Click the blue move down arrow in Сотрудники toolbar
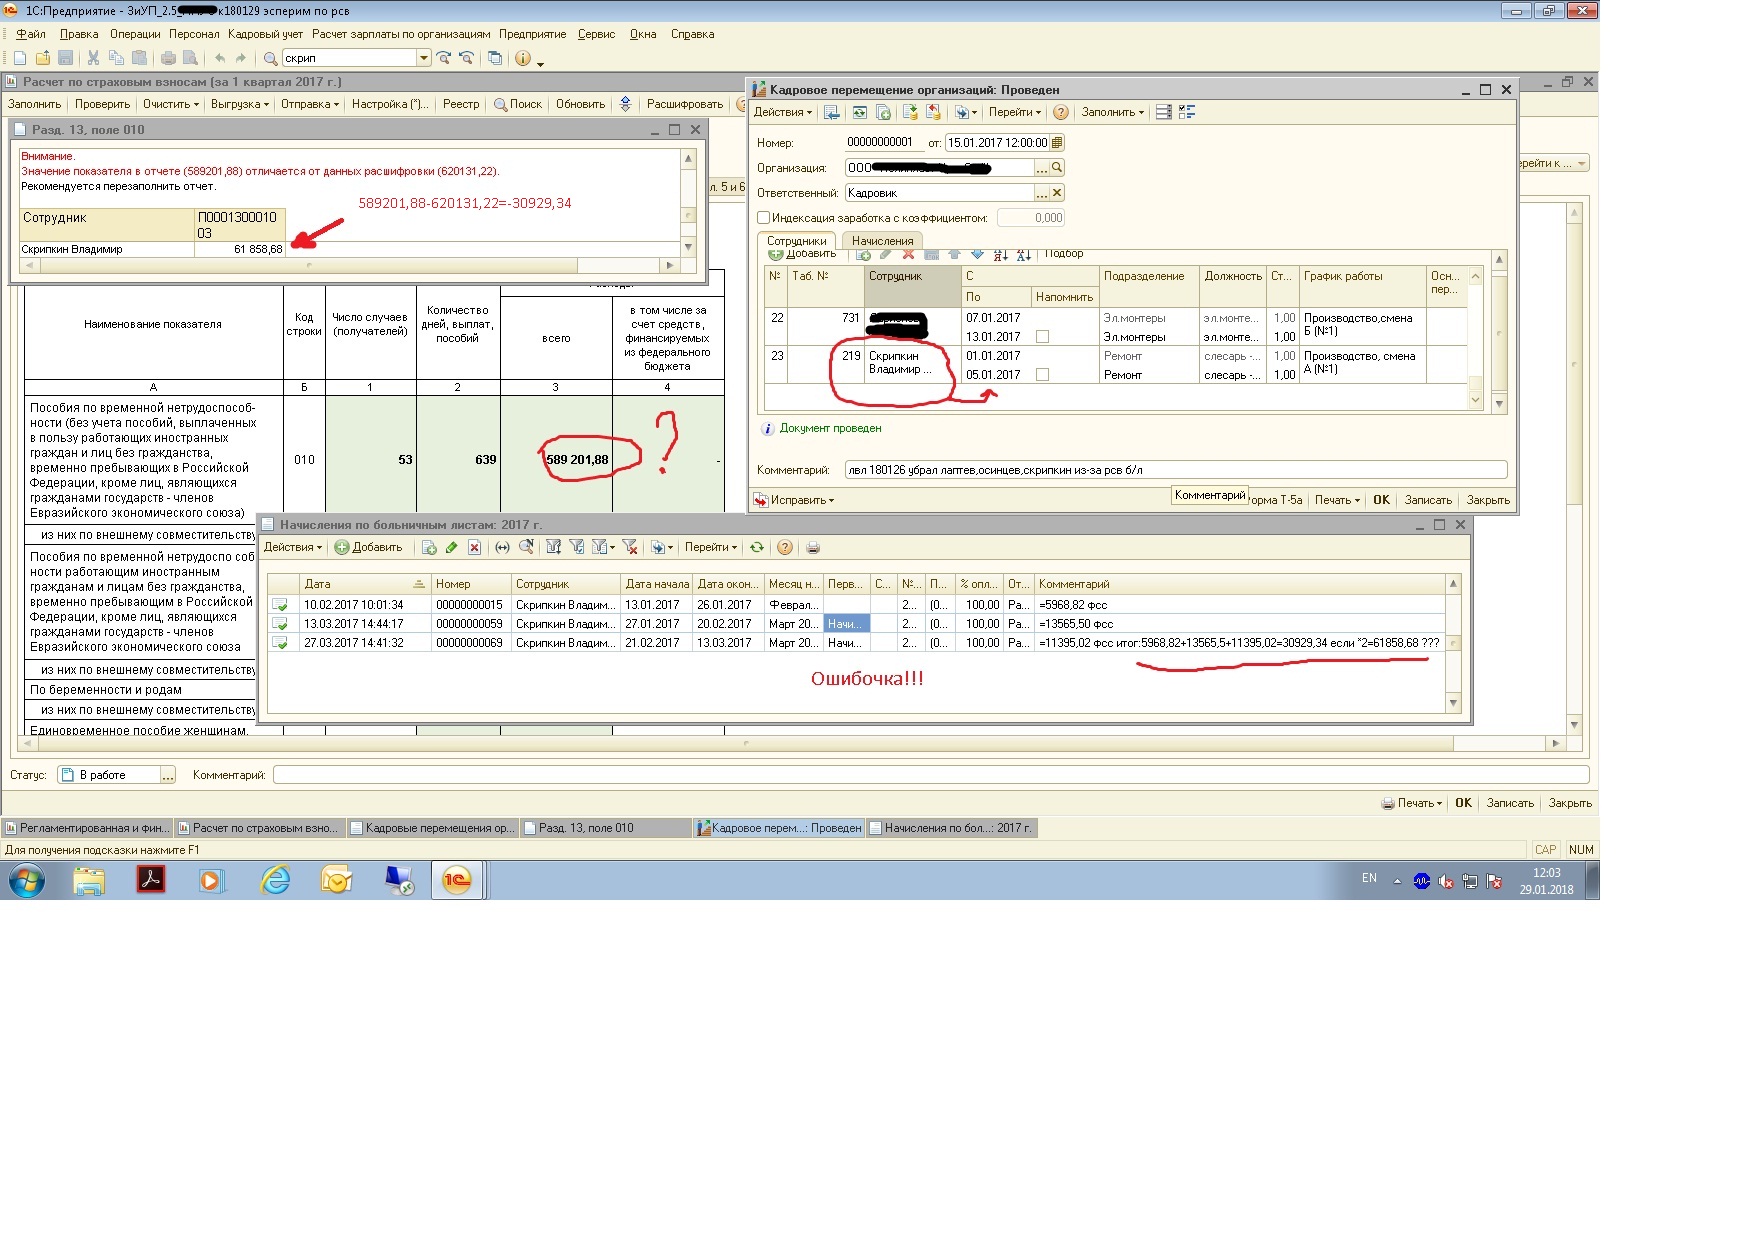This screenshot has width=1754, height=1240. point(978,254)
